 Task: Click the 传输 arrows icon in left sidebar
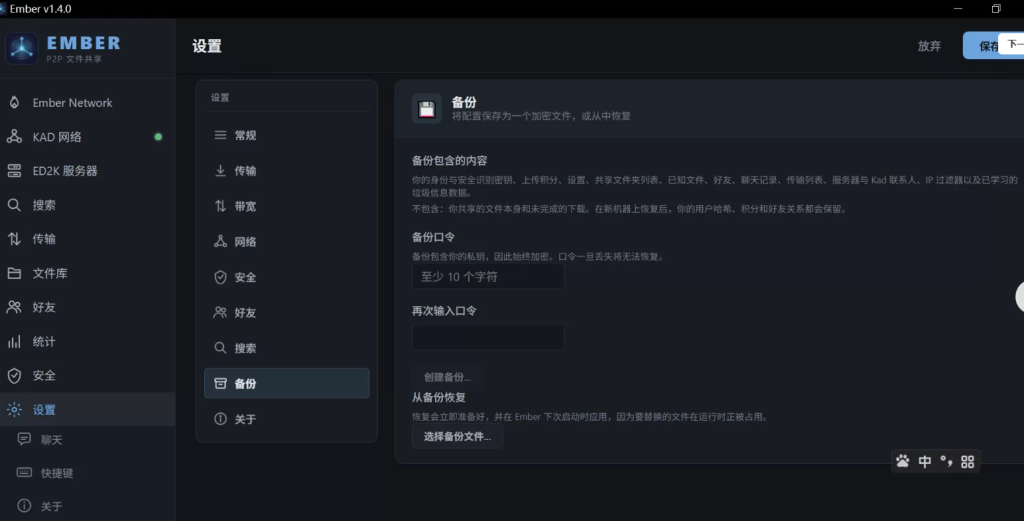[x=14, y=239]
